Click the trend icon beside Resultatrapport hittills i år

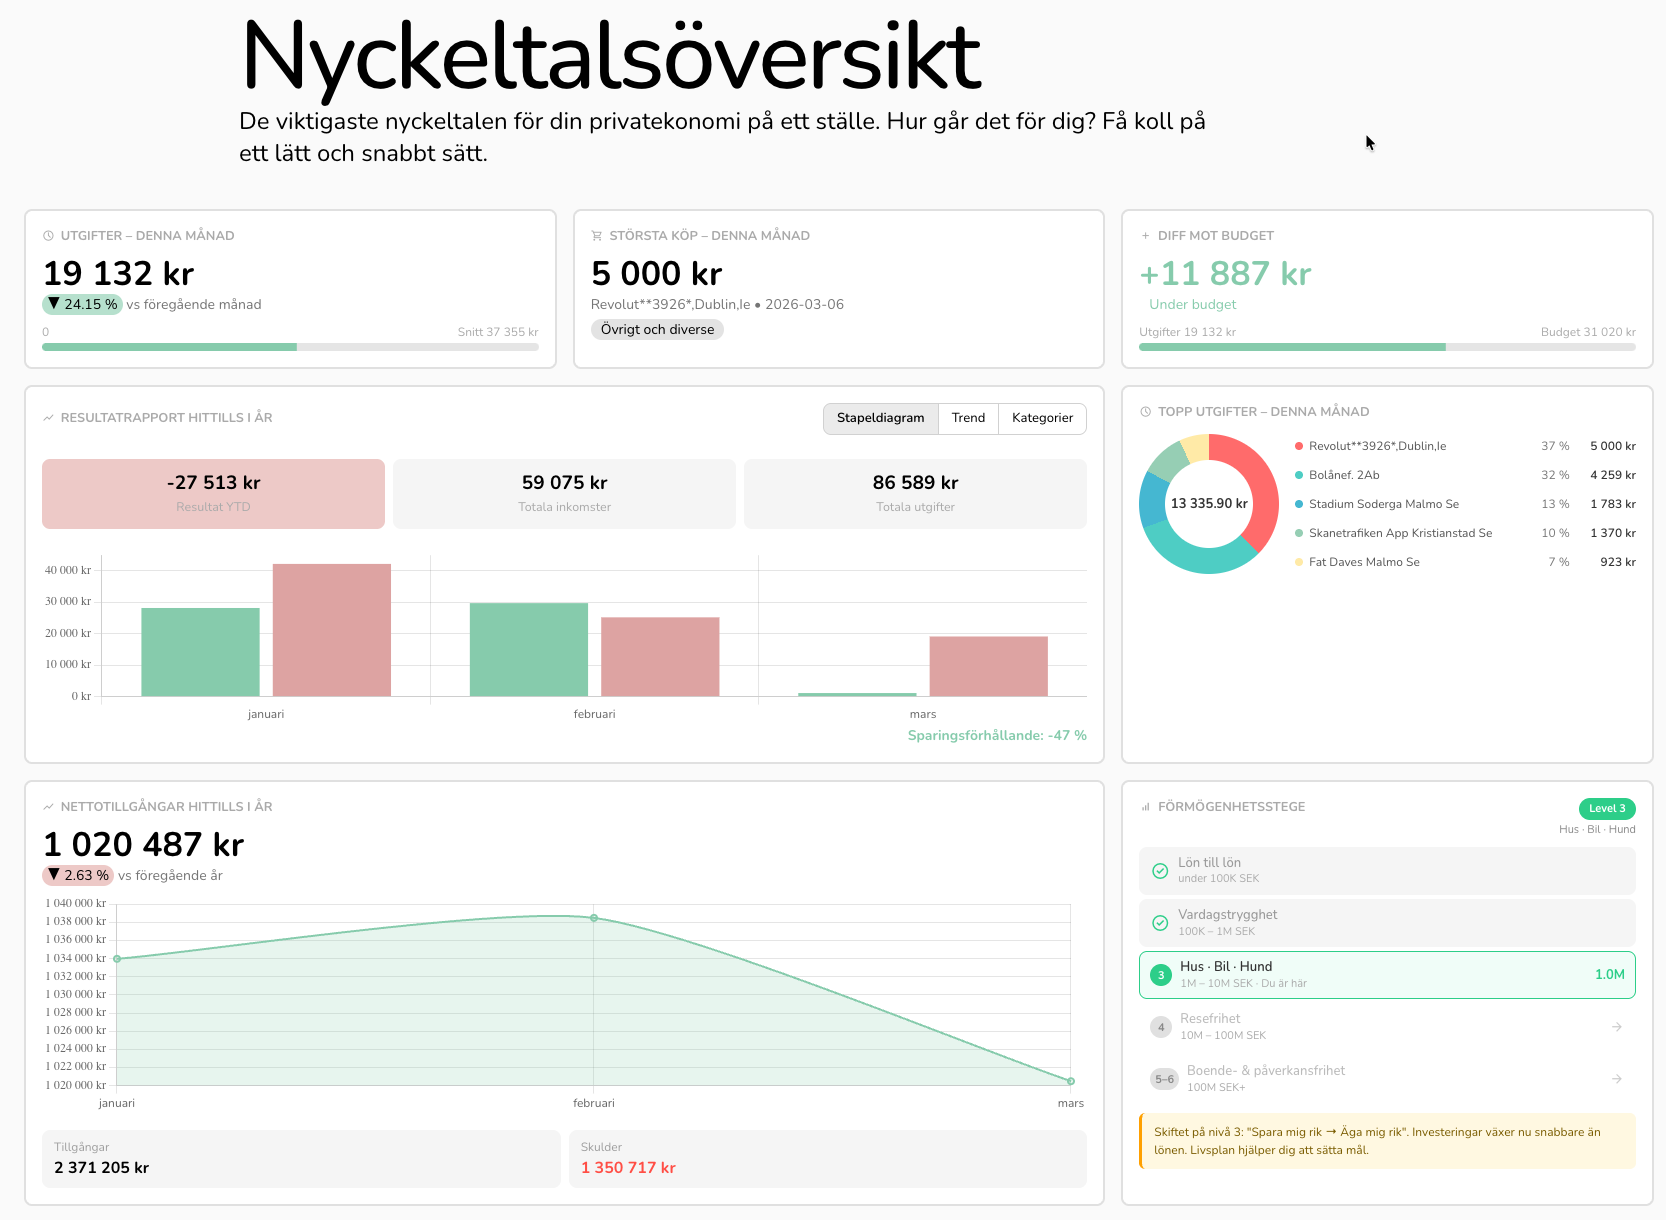click(48, 418)
